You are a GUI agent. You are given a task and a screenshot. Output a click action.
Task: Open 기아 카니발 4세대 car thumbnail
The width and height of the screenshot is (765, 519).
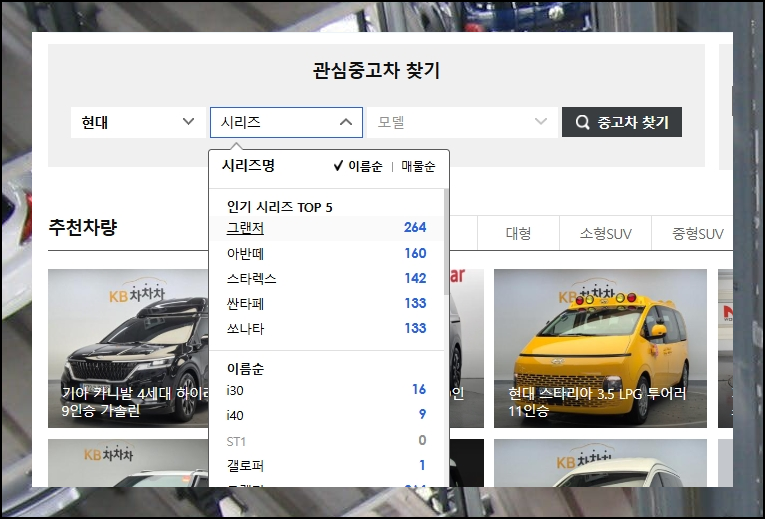[128, 348]
